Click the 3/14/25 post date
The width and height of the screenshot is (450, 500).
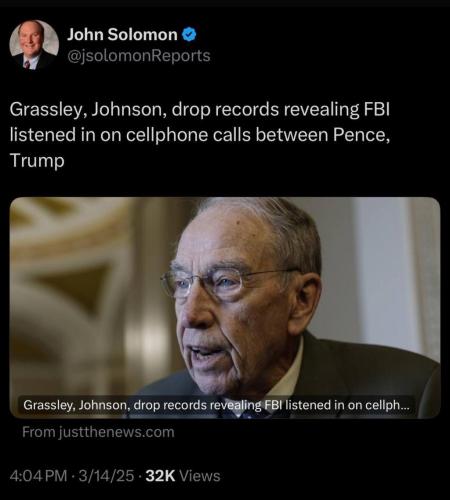(106, 476)
